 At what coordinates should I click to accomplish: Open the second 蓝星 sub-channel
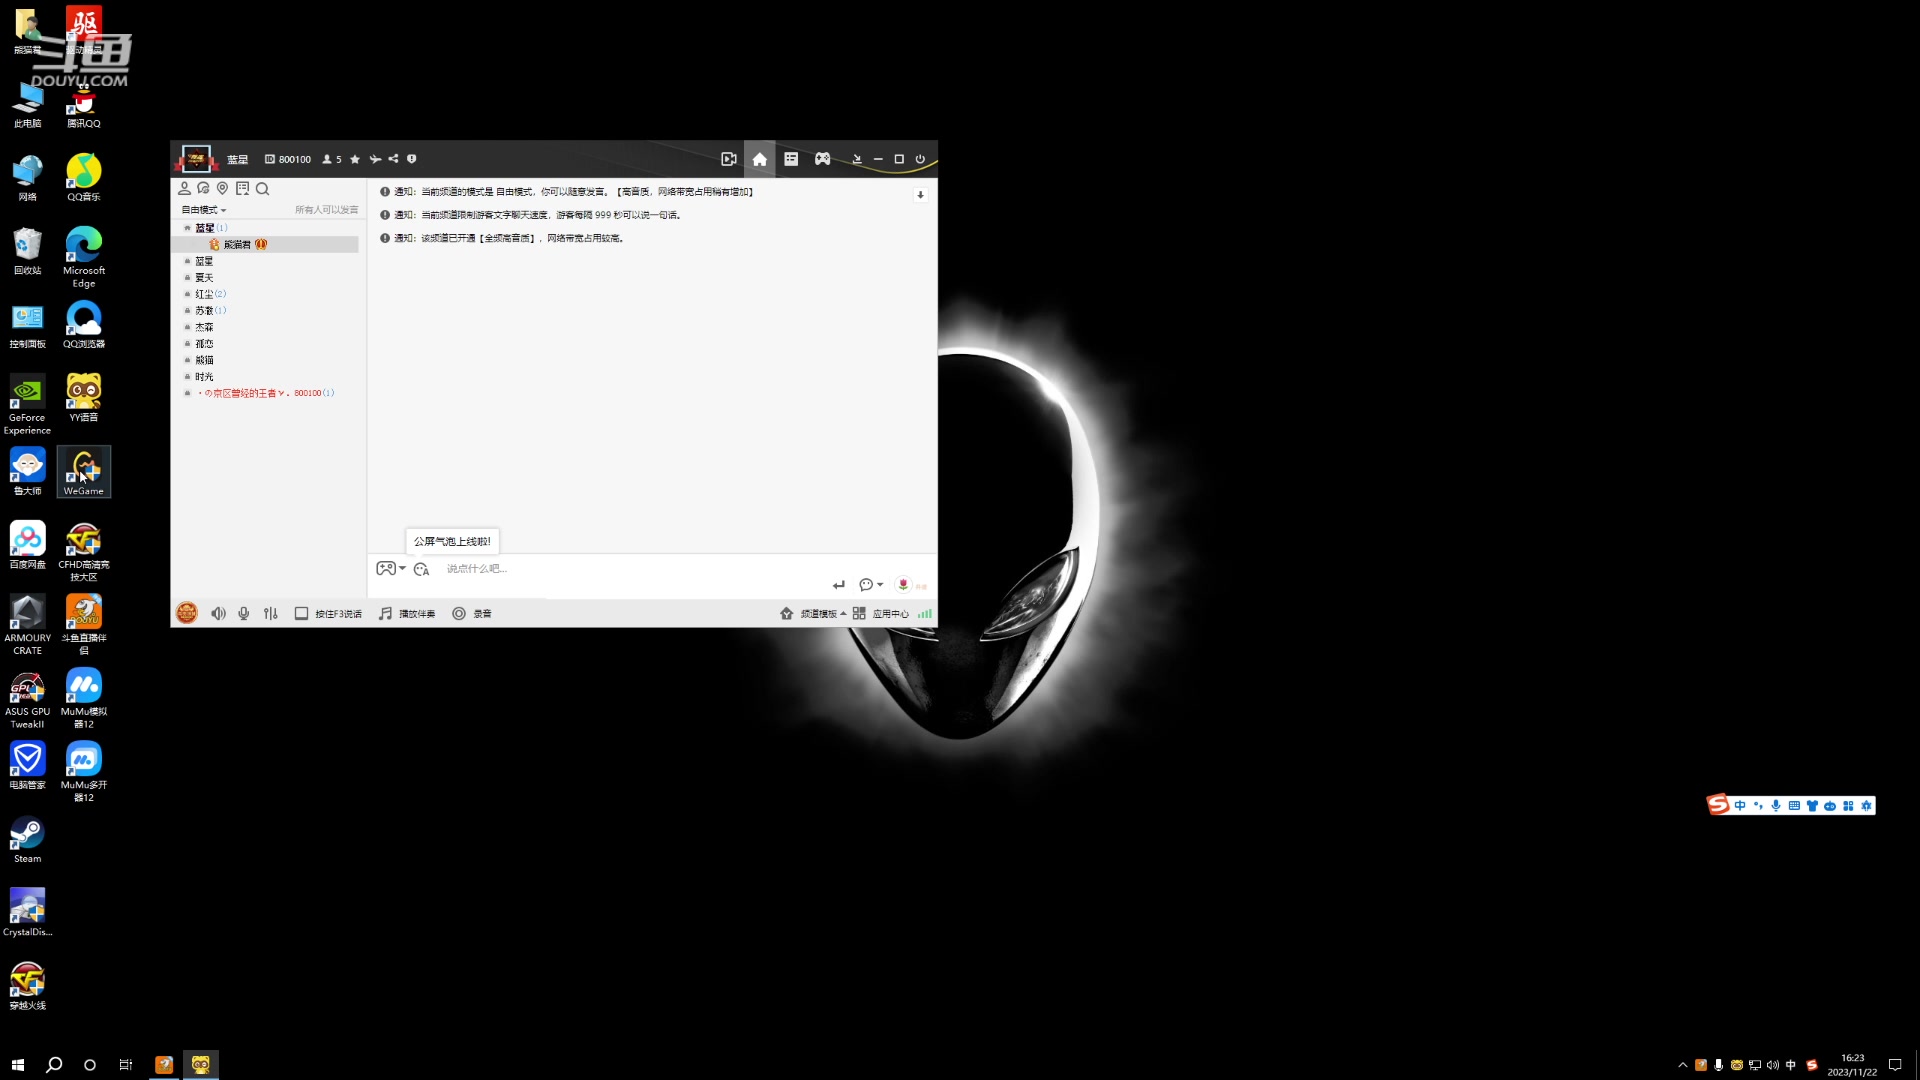pos(204,261)
